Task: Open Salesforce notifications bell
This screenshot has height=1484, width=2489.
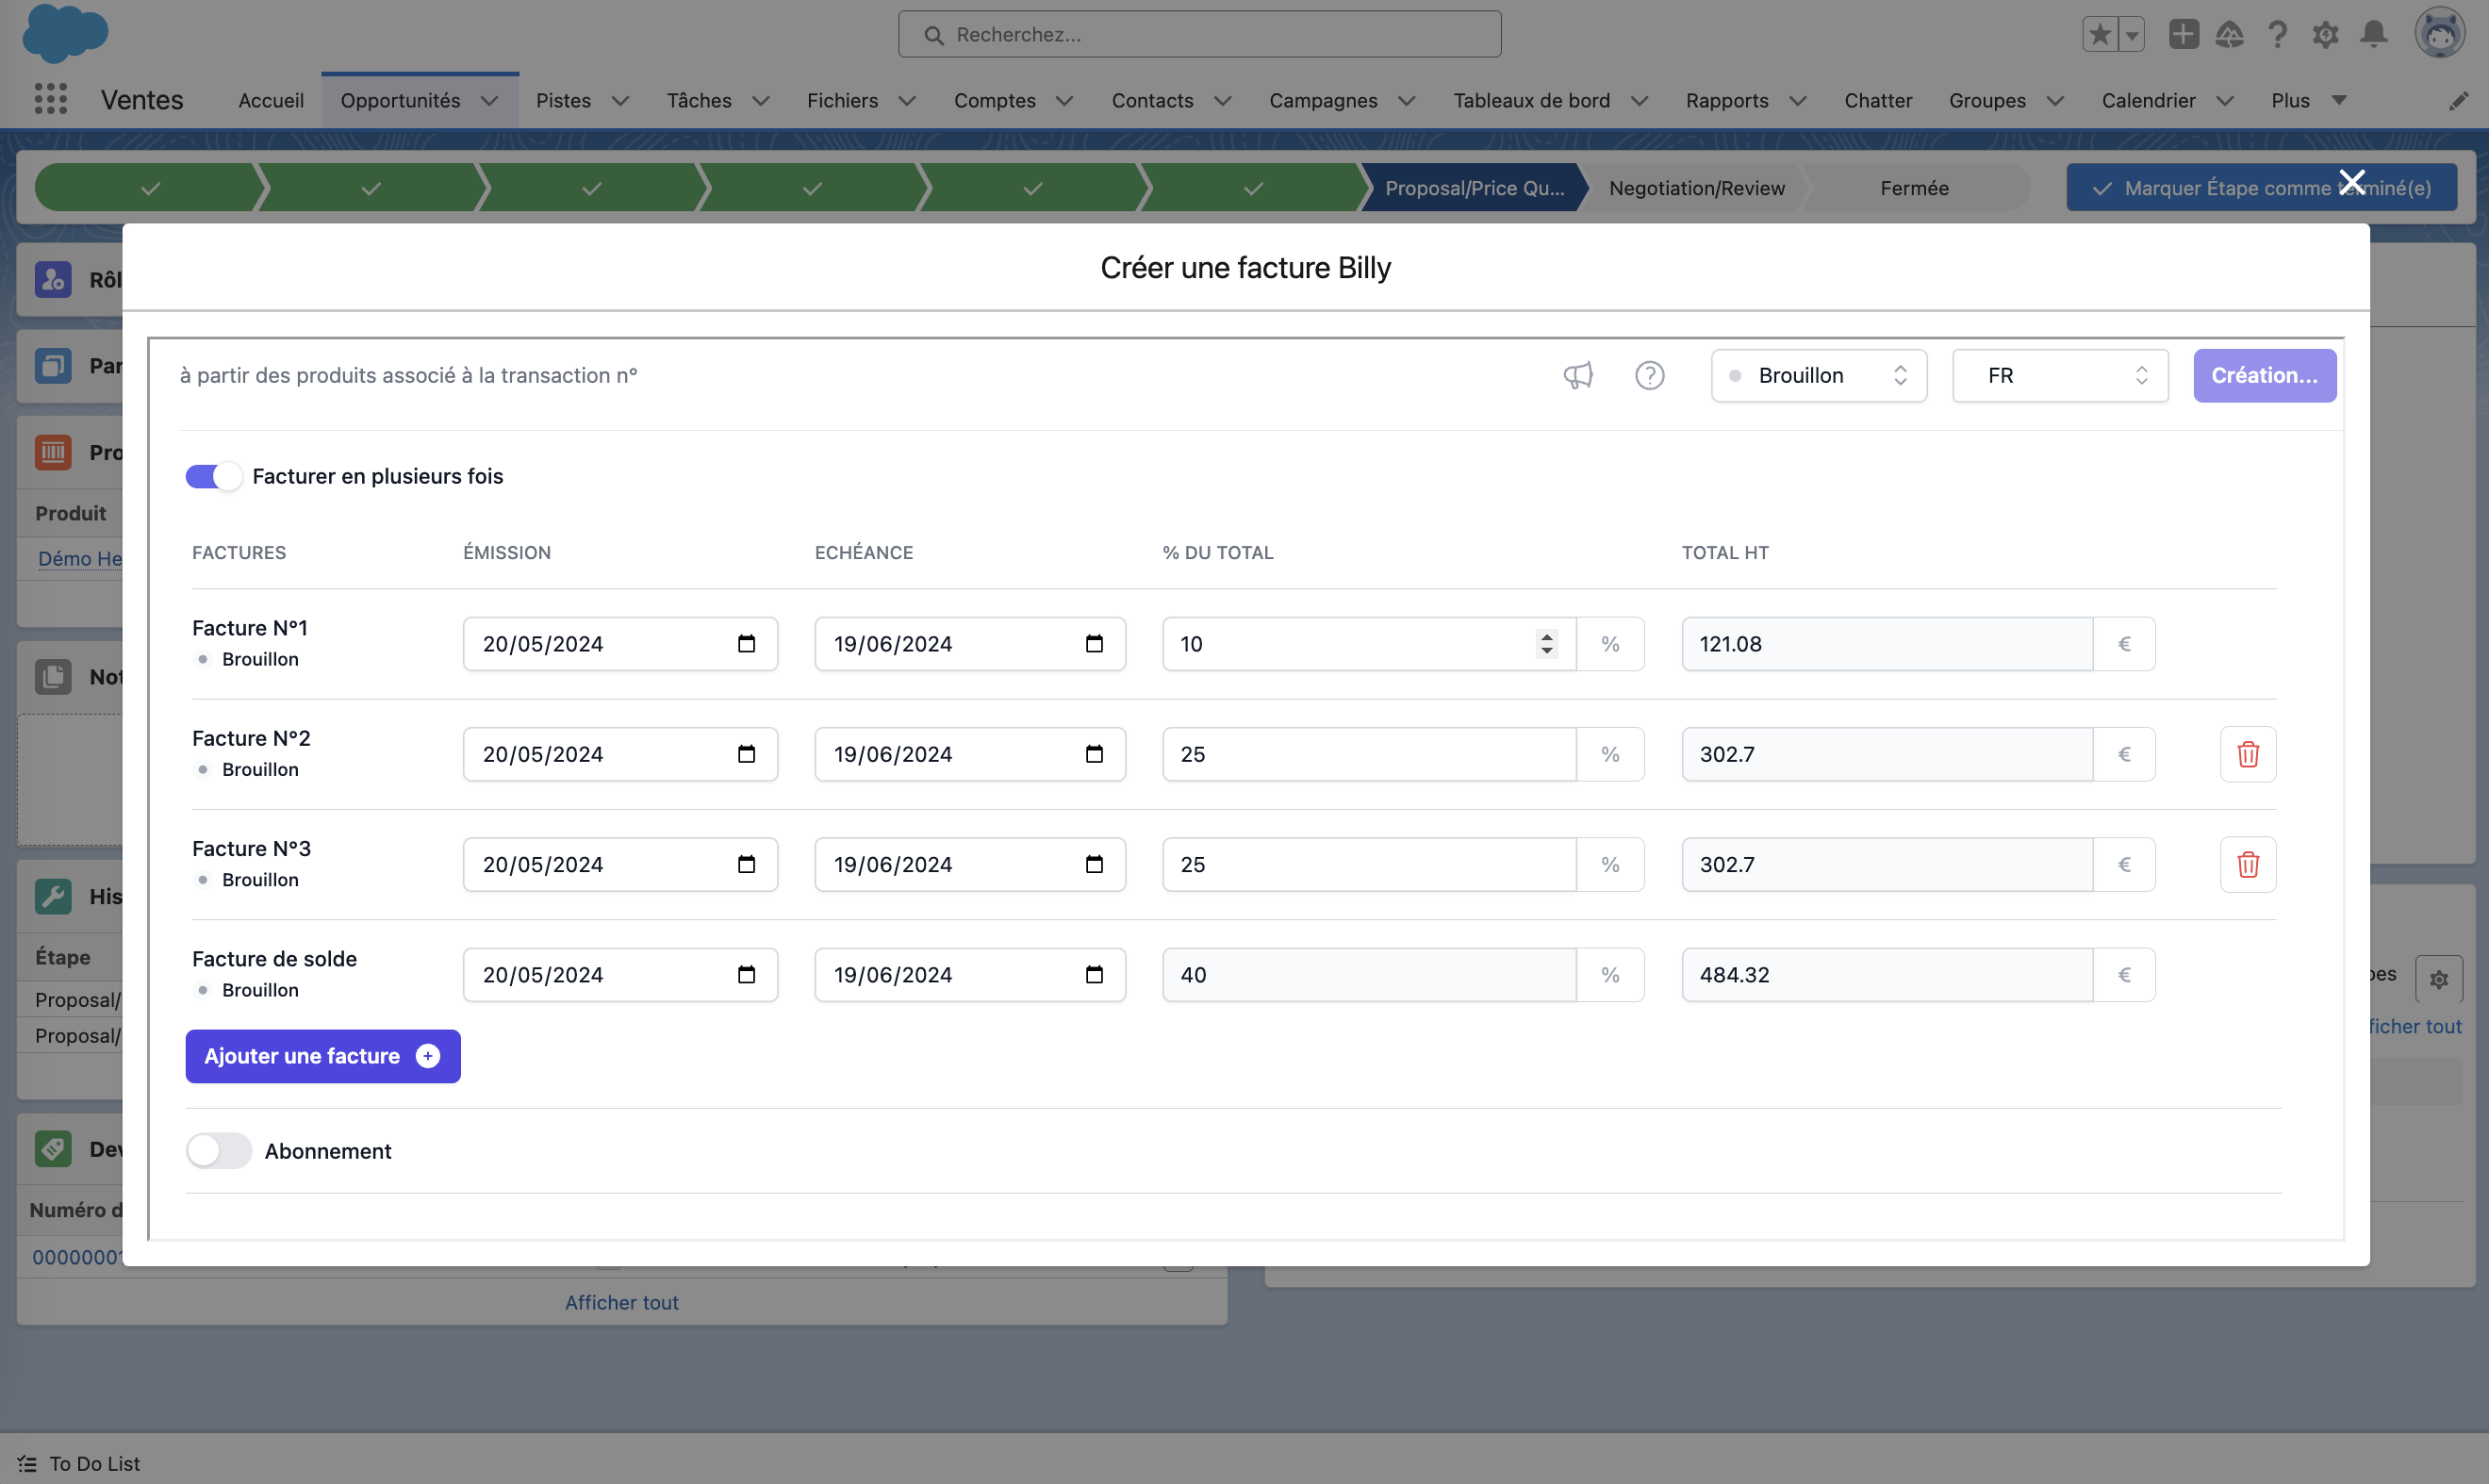Action: click(2373, 35)
